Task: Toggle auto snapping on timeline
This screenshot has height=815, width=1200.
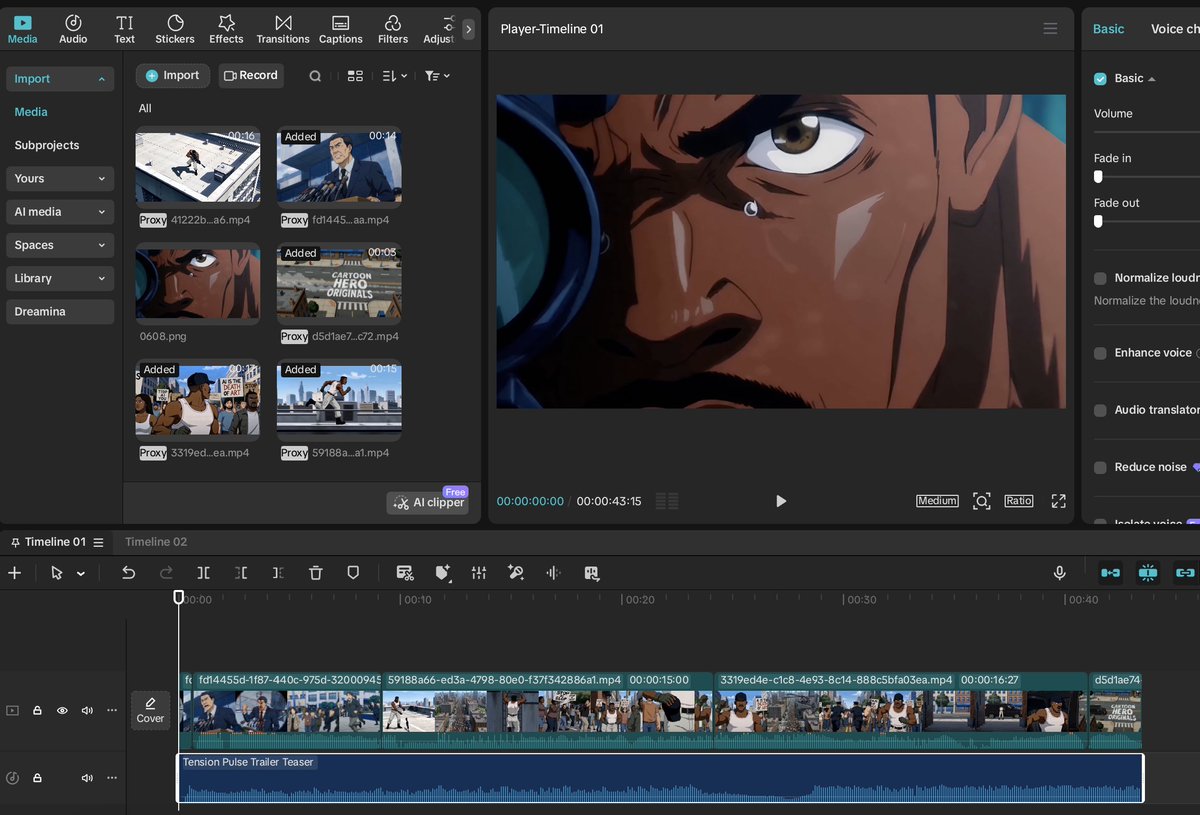Action: coord(1148,573)
